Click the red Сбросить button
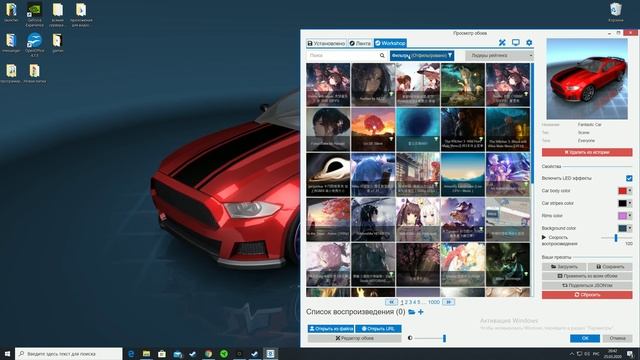 click(587, 295)
